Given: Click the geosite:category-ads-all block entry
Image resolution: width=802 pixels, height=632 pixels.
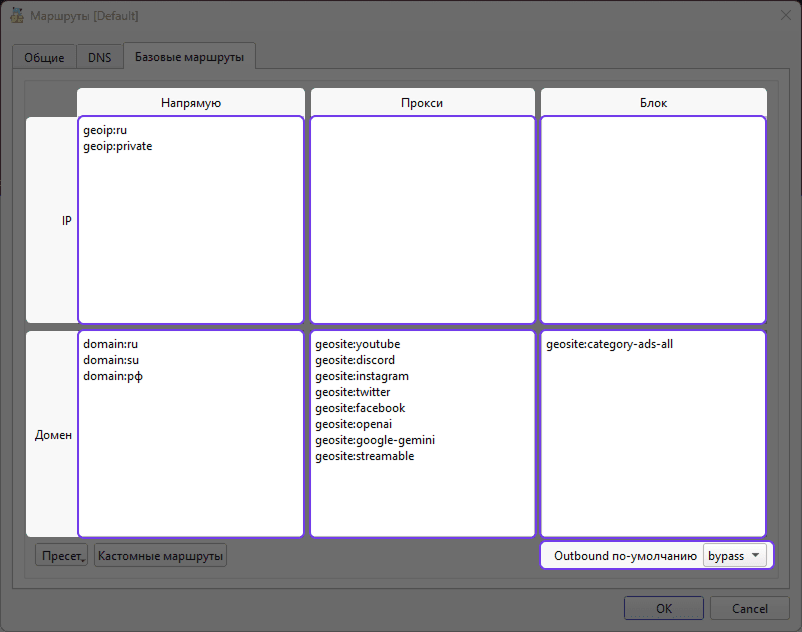Looking at the screenshot, I should (610, 344).
